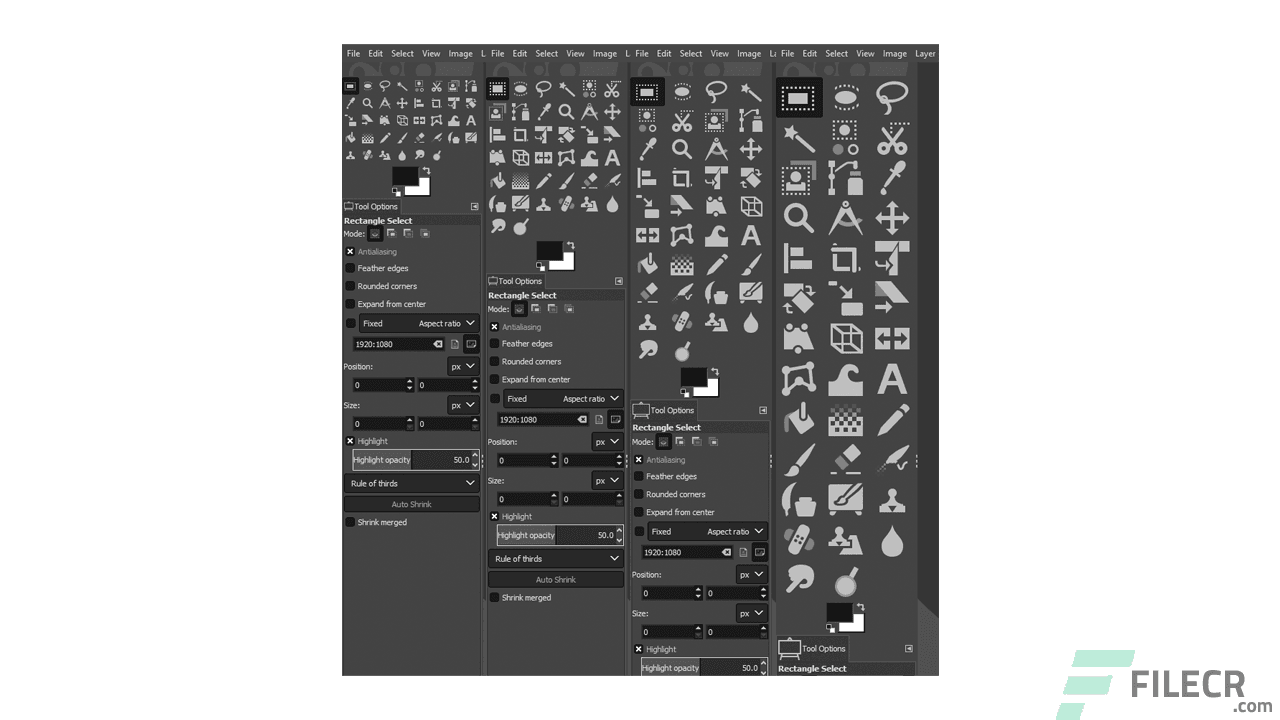The image size is (1280, 720).
Task: Open Size px unit dropdown in the second-smallest toolbox
Action: coord(607,481)
